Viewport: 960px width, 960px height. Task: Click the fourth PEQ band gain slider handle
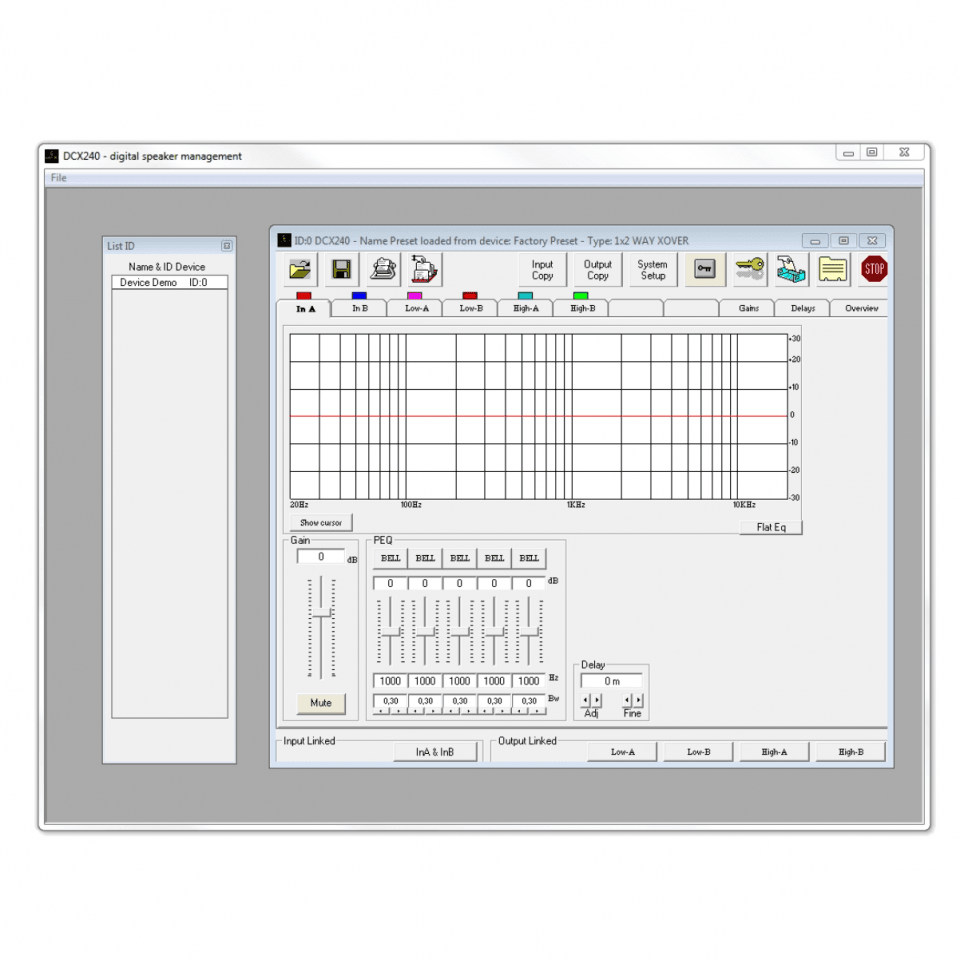point(494,632)
